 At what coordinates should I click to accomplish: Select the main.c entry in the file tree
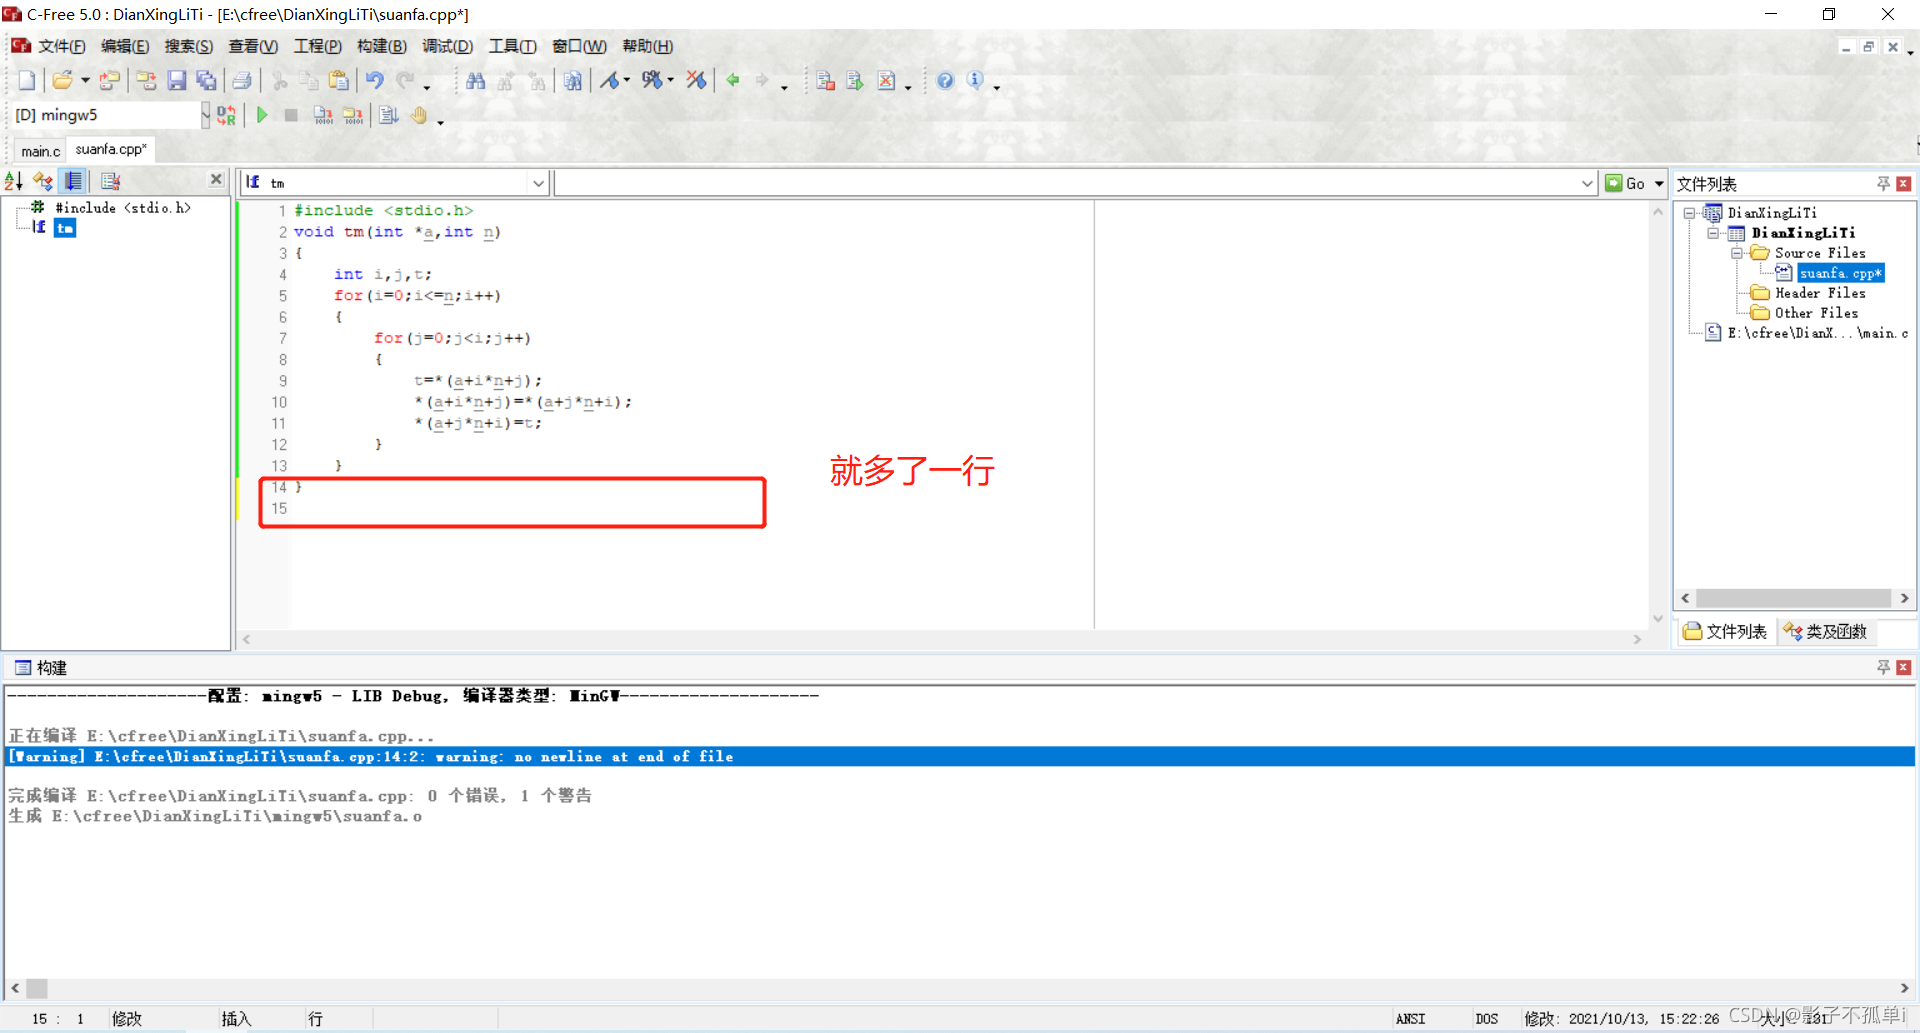(1818, 333)
